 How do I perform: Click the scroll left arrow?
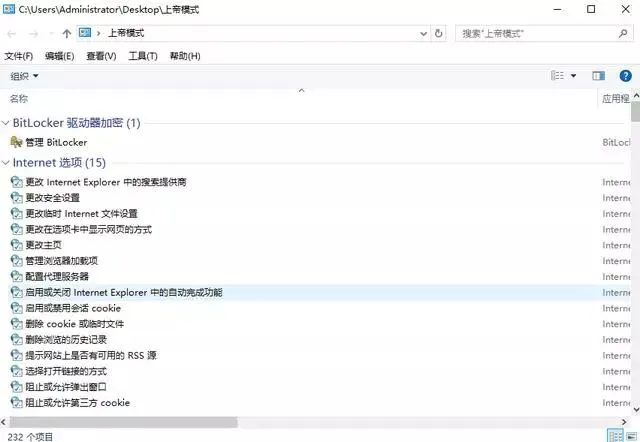click(4, 422)
